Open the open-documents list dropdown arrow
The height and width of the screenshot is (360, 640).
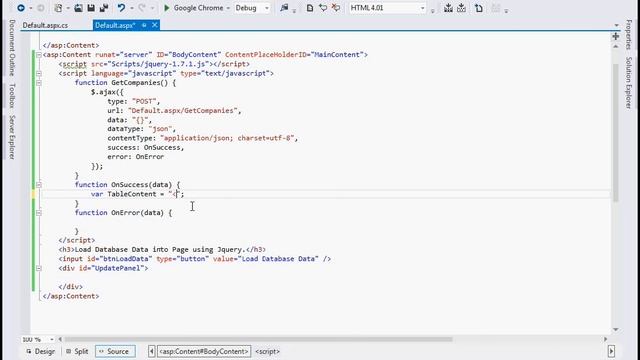pyautogui.click(x=616, y=25)
